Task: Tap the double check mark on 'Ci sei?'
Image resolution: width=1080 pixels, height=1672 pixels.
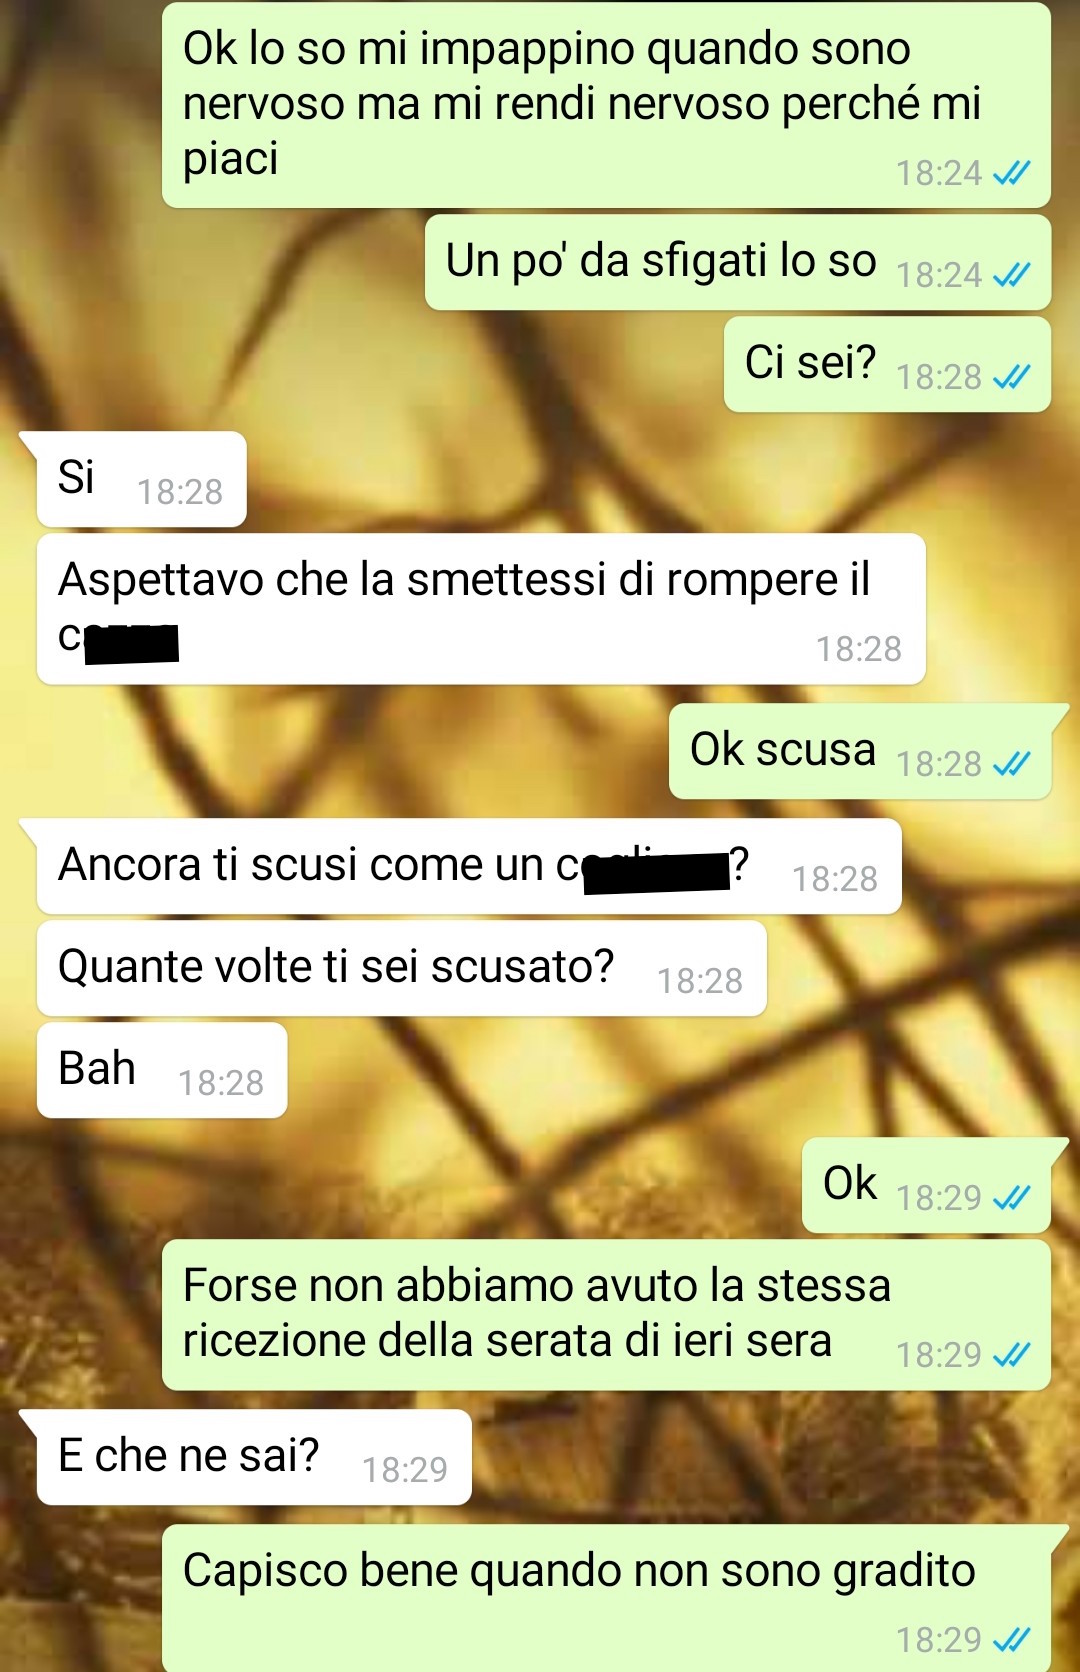Action: pos(1011,377)
